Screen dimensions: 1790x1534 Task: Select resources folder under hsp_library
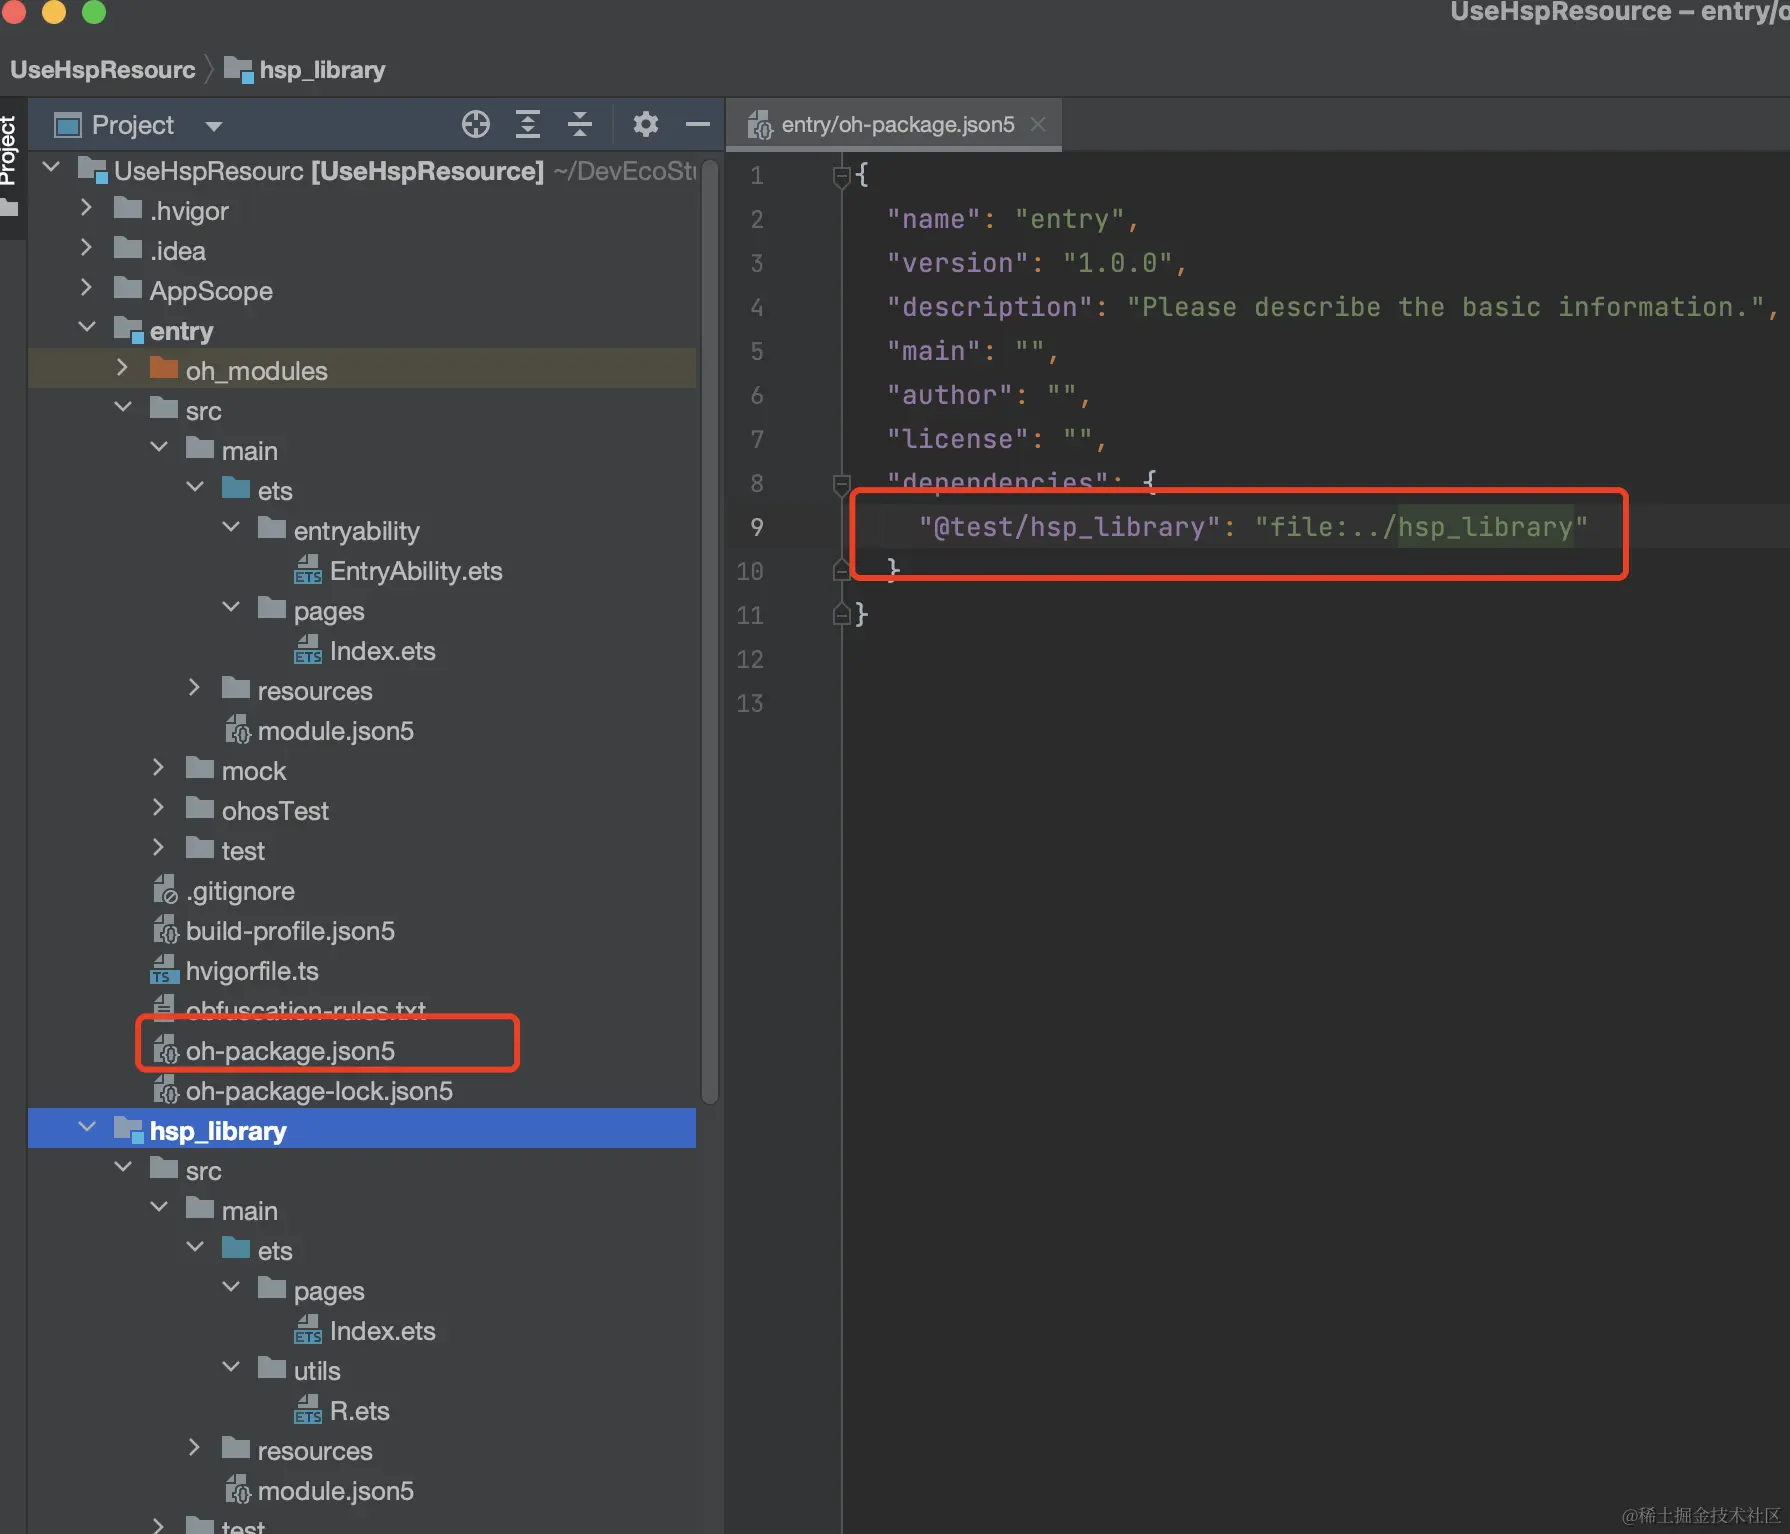point(314,1451)
